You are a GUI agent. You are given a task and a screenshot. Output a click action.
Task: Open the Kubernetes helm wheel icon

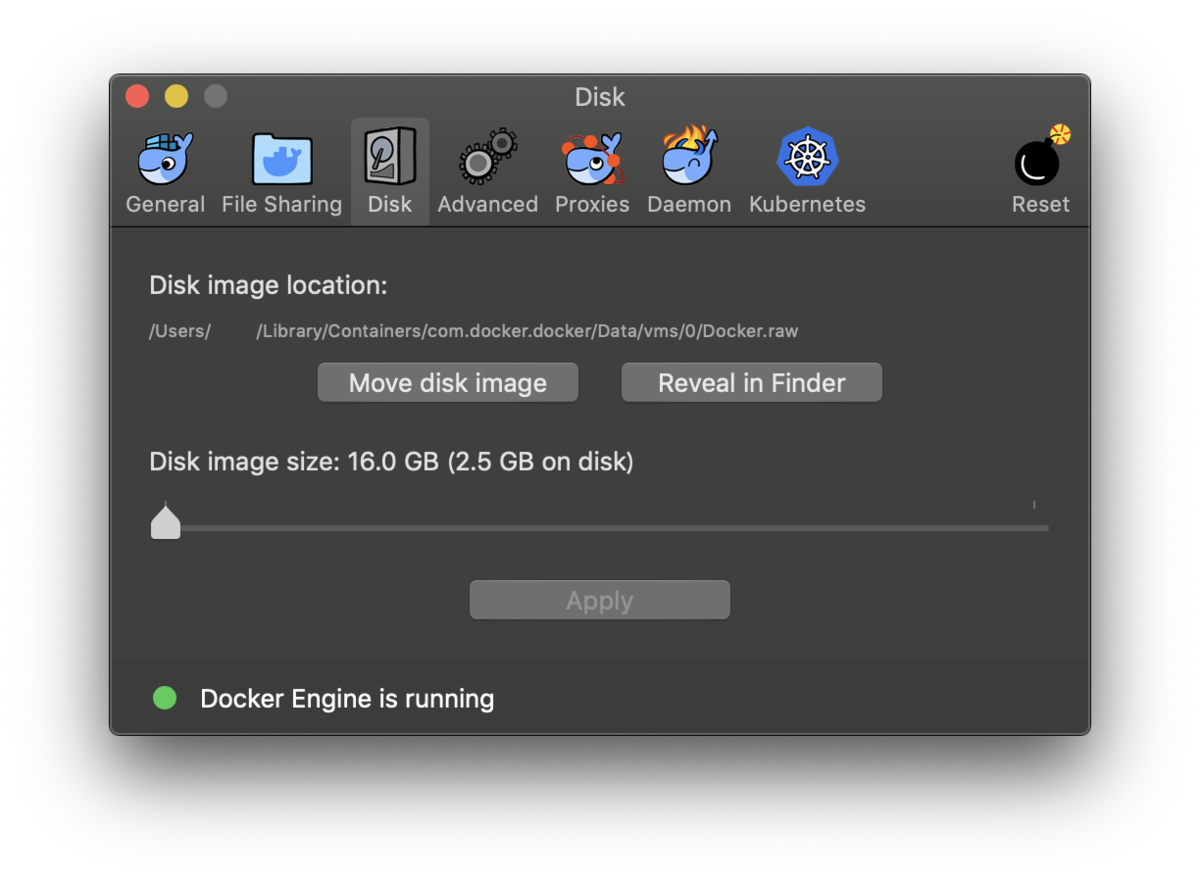(807, 157)
